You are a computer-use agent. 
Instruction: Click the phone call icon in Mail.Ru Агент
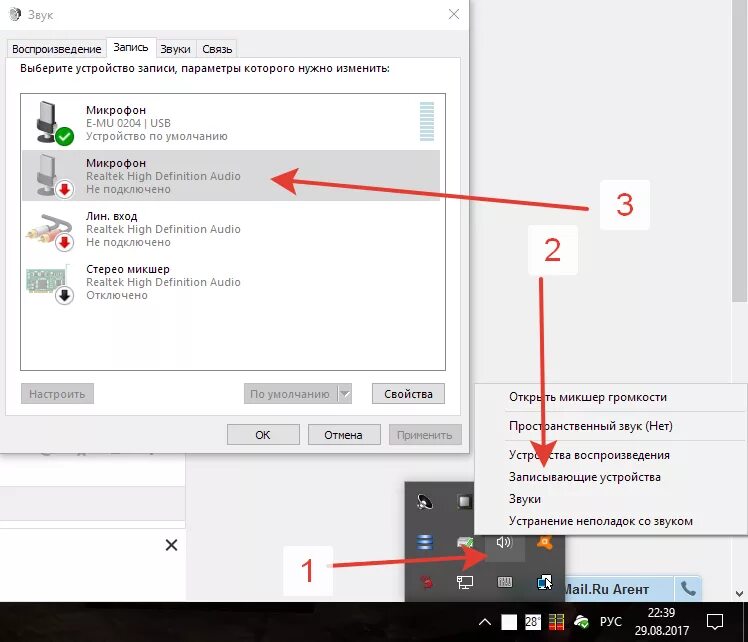click(x=687, y=589)
